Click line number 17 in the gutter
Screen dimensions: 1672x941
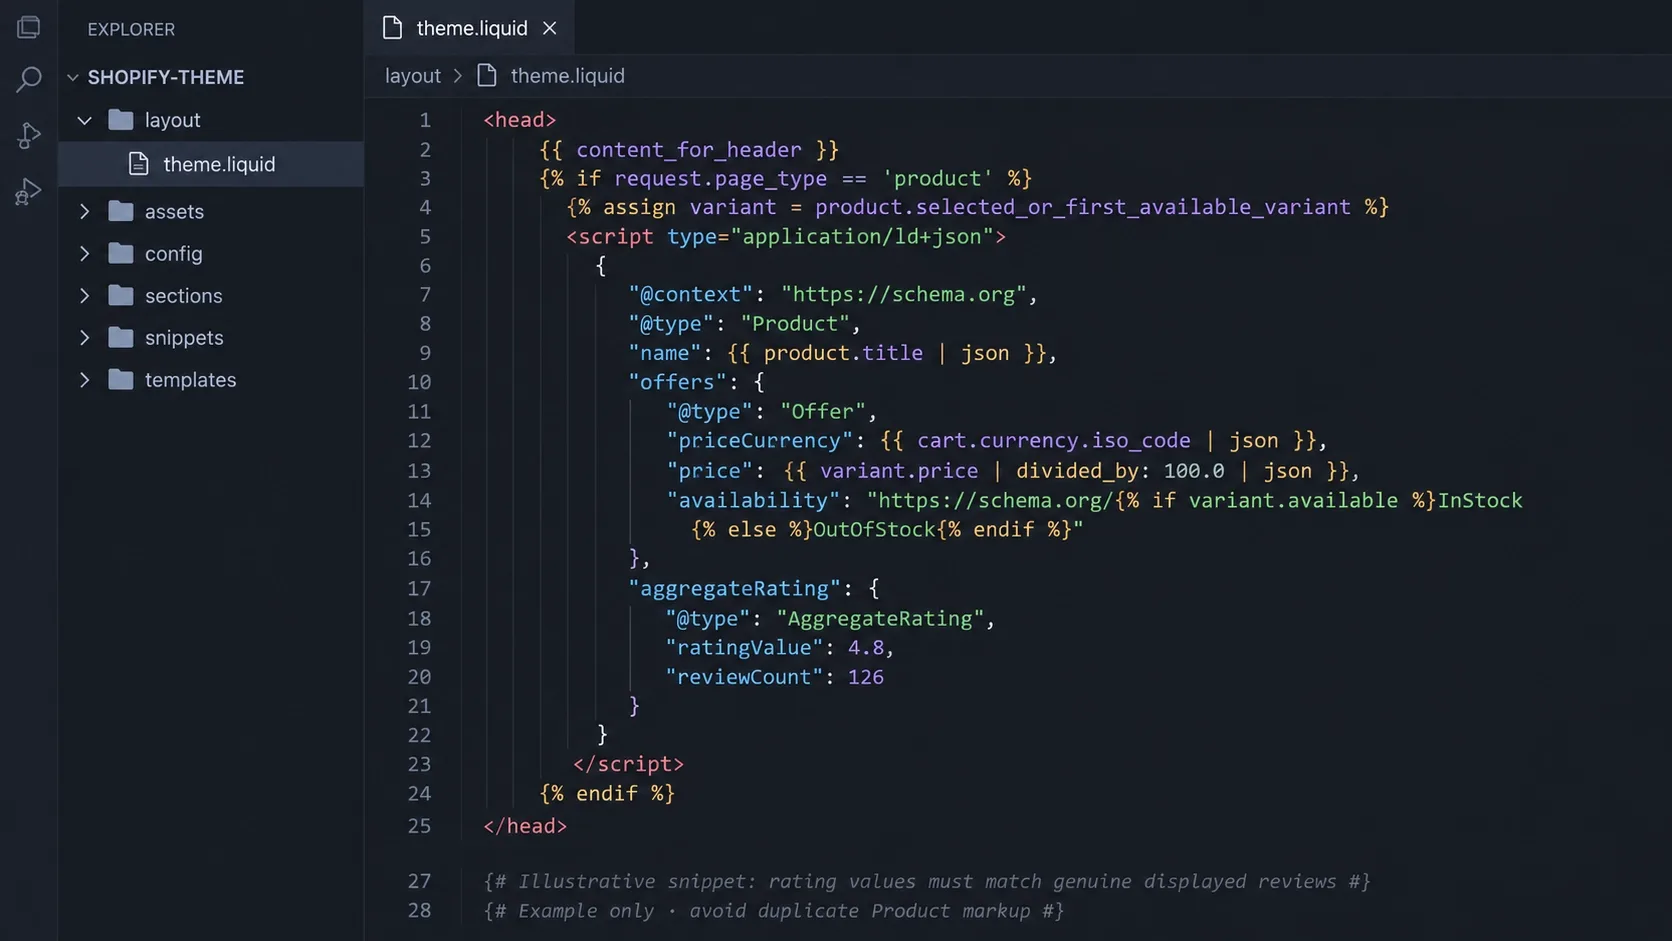(x=419, y=588)
